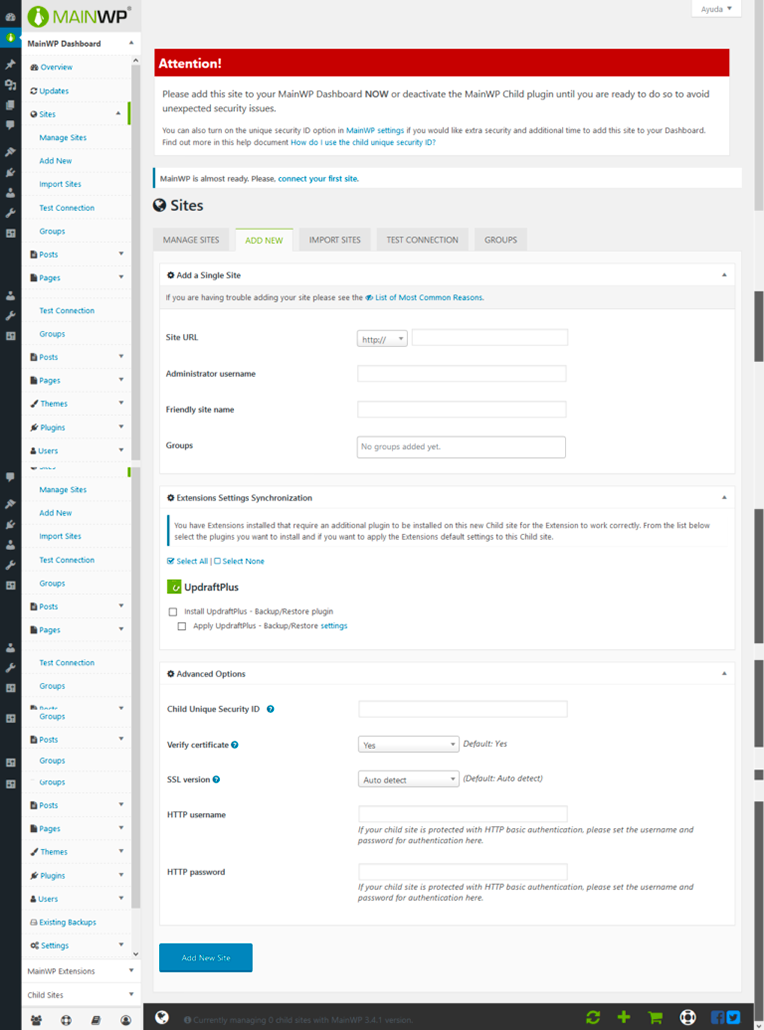
Task: Click the MainWP logo at top left
Action: (x=79, y=16)
